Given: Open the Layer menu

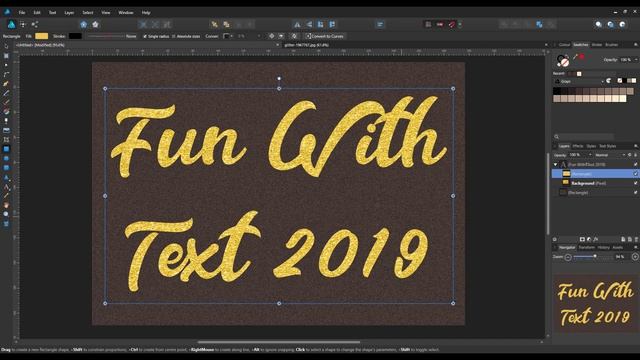Looking at the screenshot, I should coord(69,13).
